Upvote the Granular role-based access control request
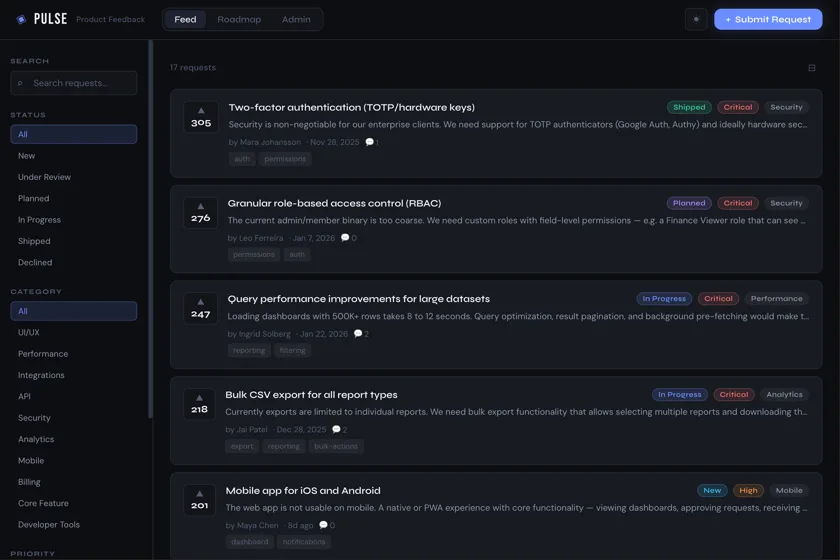This screenshot has width=840, height=560. pos(200,213)
